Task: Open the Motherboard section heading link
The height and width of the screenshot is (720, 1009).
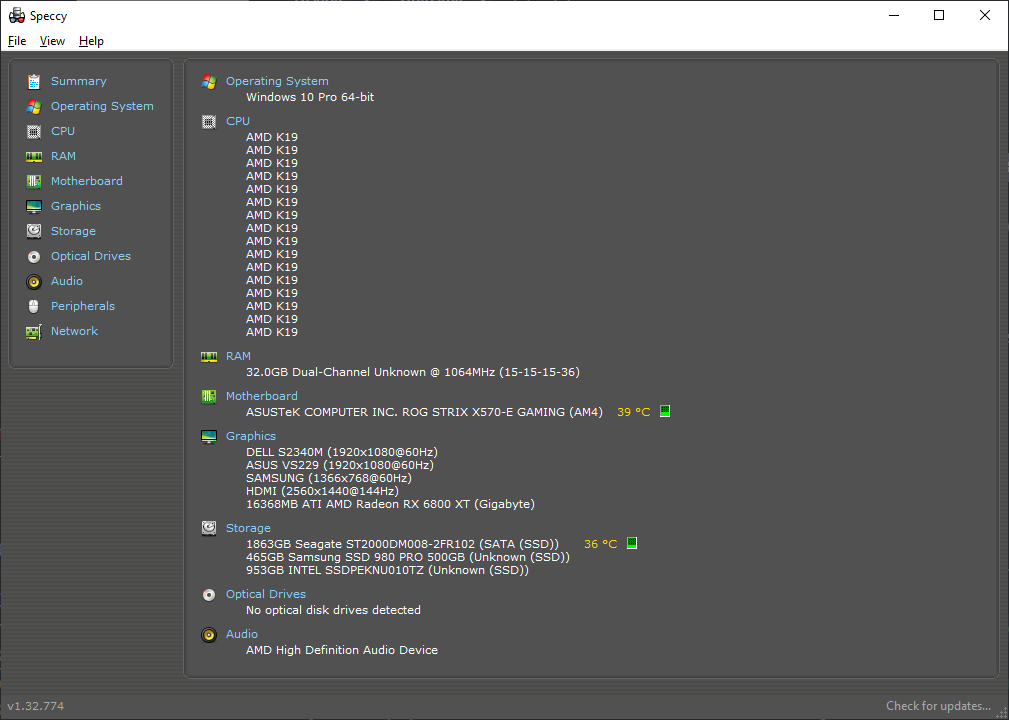Action: [261, 396]
